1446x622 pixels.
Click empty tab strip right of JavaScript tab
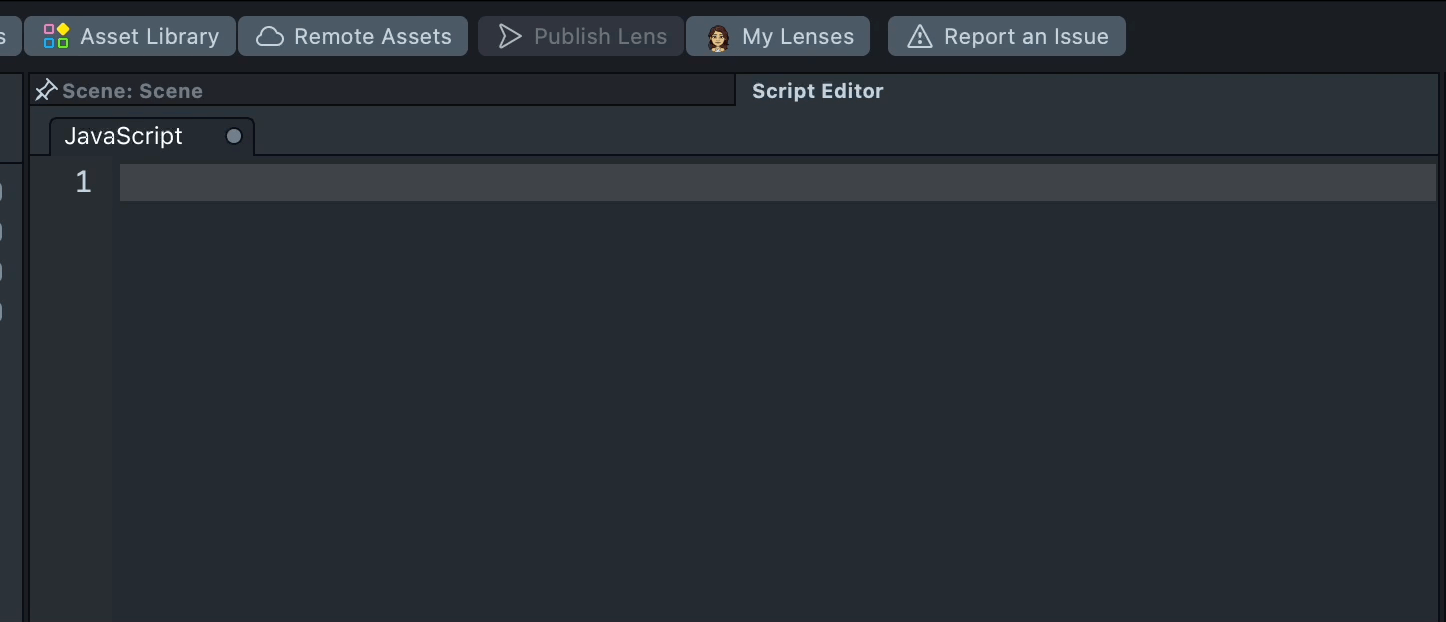[800, 137]
